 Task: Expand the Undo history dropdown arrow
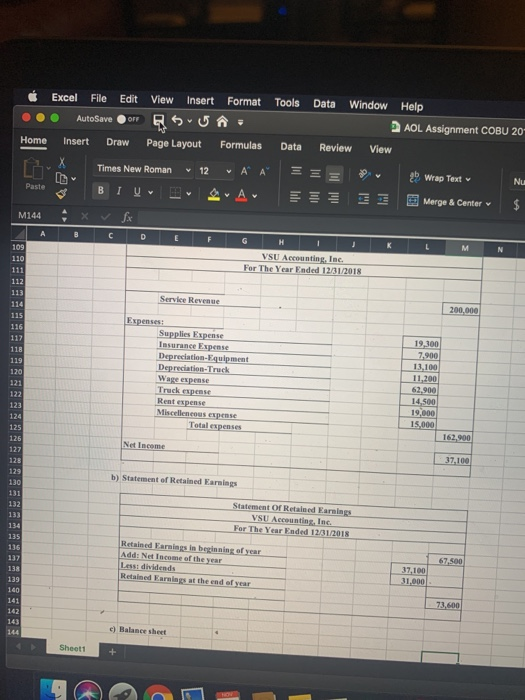pyautogui.click(x=189, y=121)
